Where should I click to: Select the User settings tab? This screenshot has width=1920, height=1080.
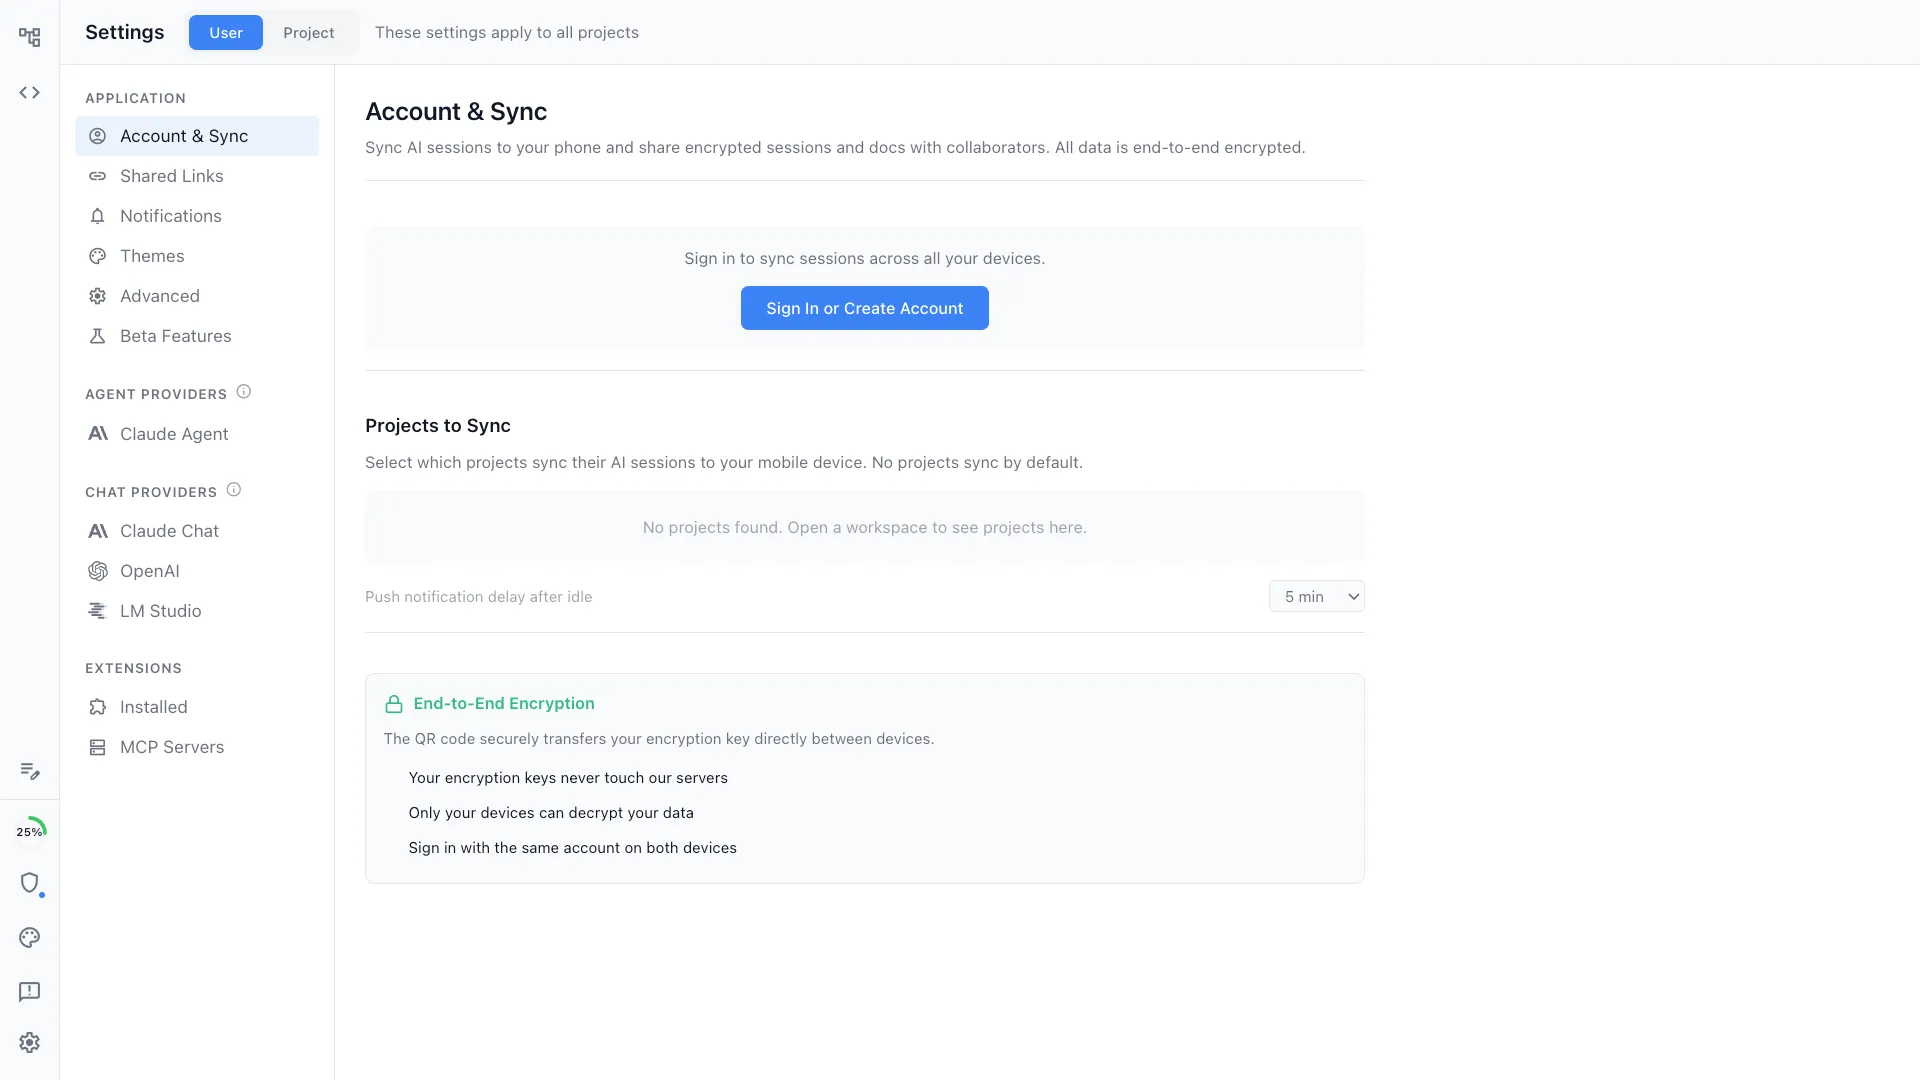click(225, 32)
